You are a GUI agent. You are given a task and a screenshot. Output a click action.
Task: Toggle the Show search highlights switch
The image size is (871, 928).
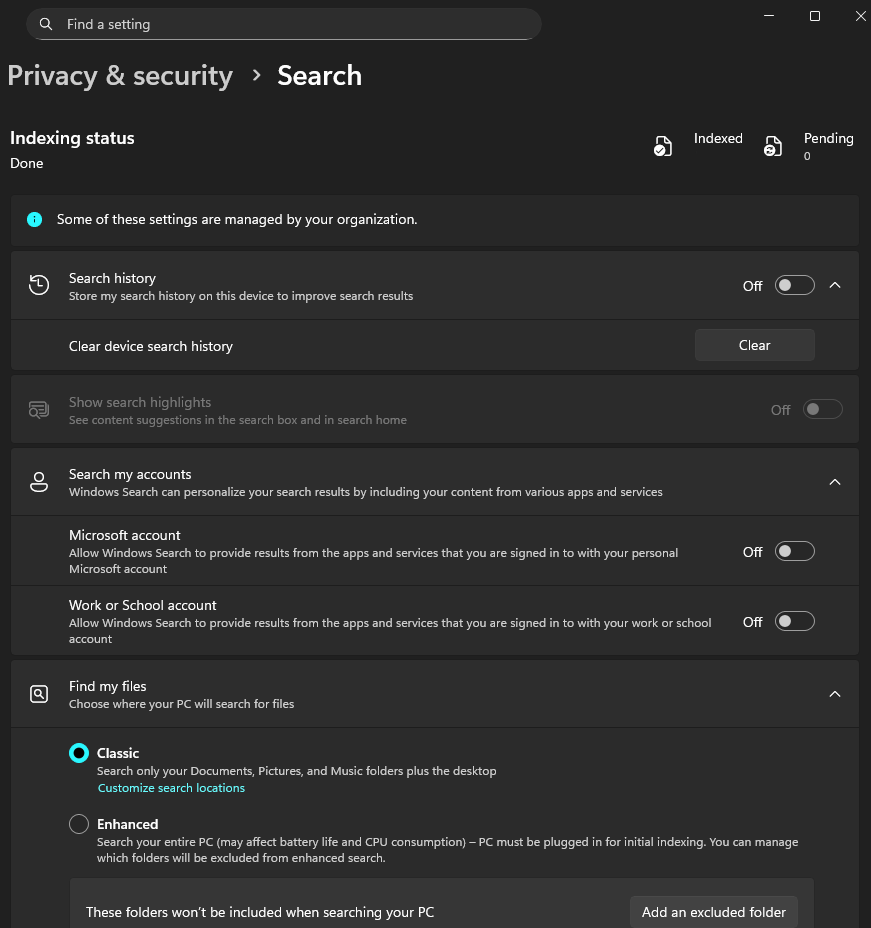822,409
